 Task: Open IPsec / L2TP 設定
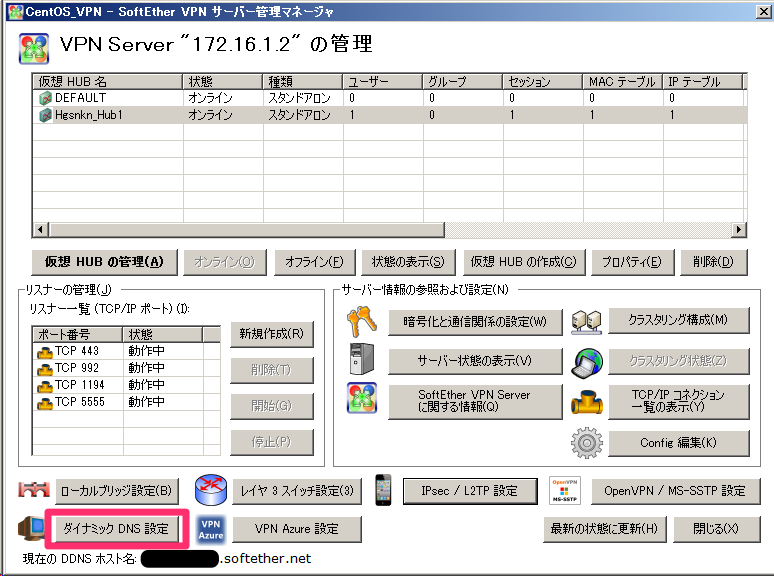[470, 491]
